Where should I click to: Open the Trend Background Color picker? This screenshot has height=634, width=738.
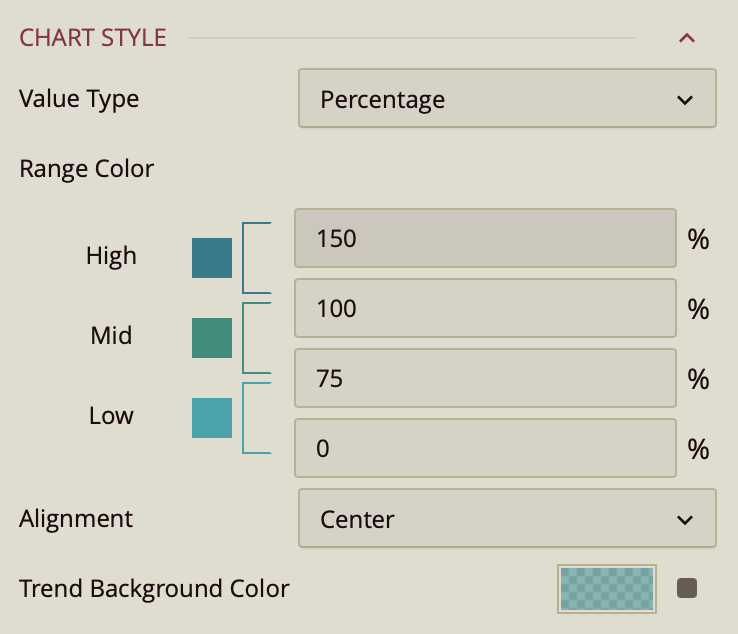pos(607,588)
